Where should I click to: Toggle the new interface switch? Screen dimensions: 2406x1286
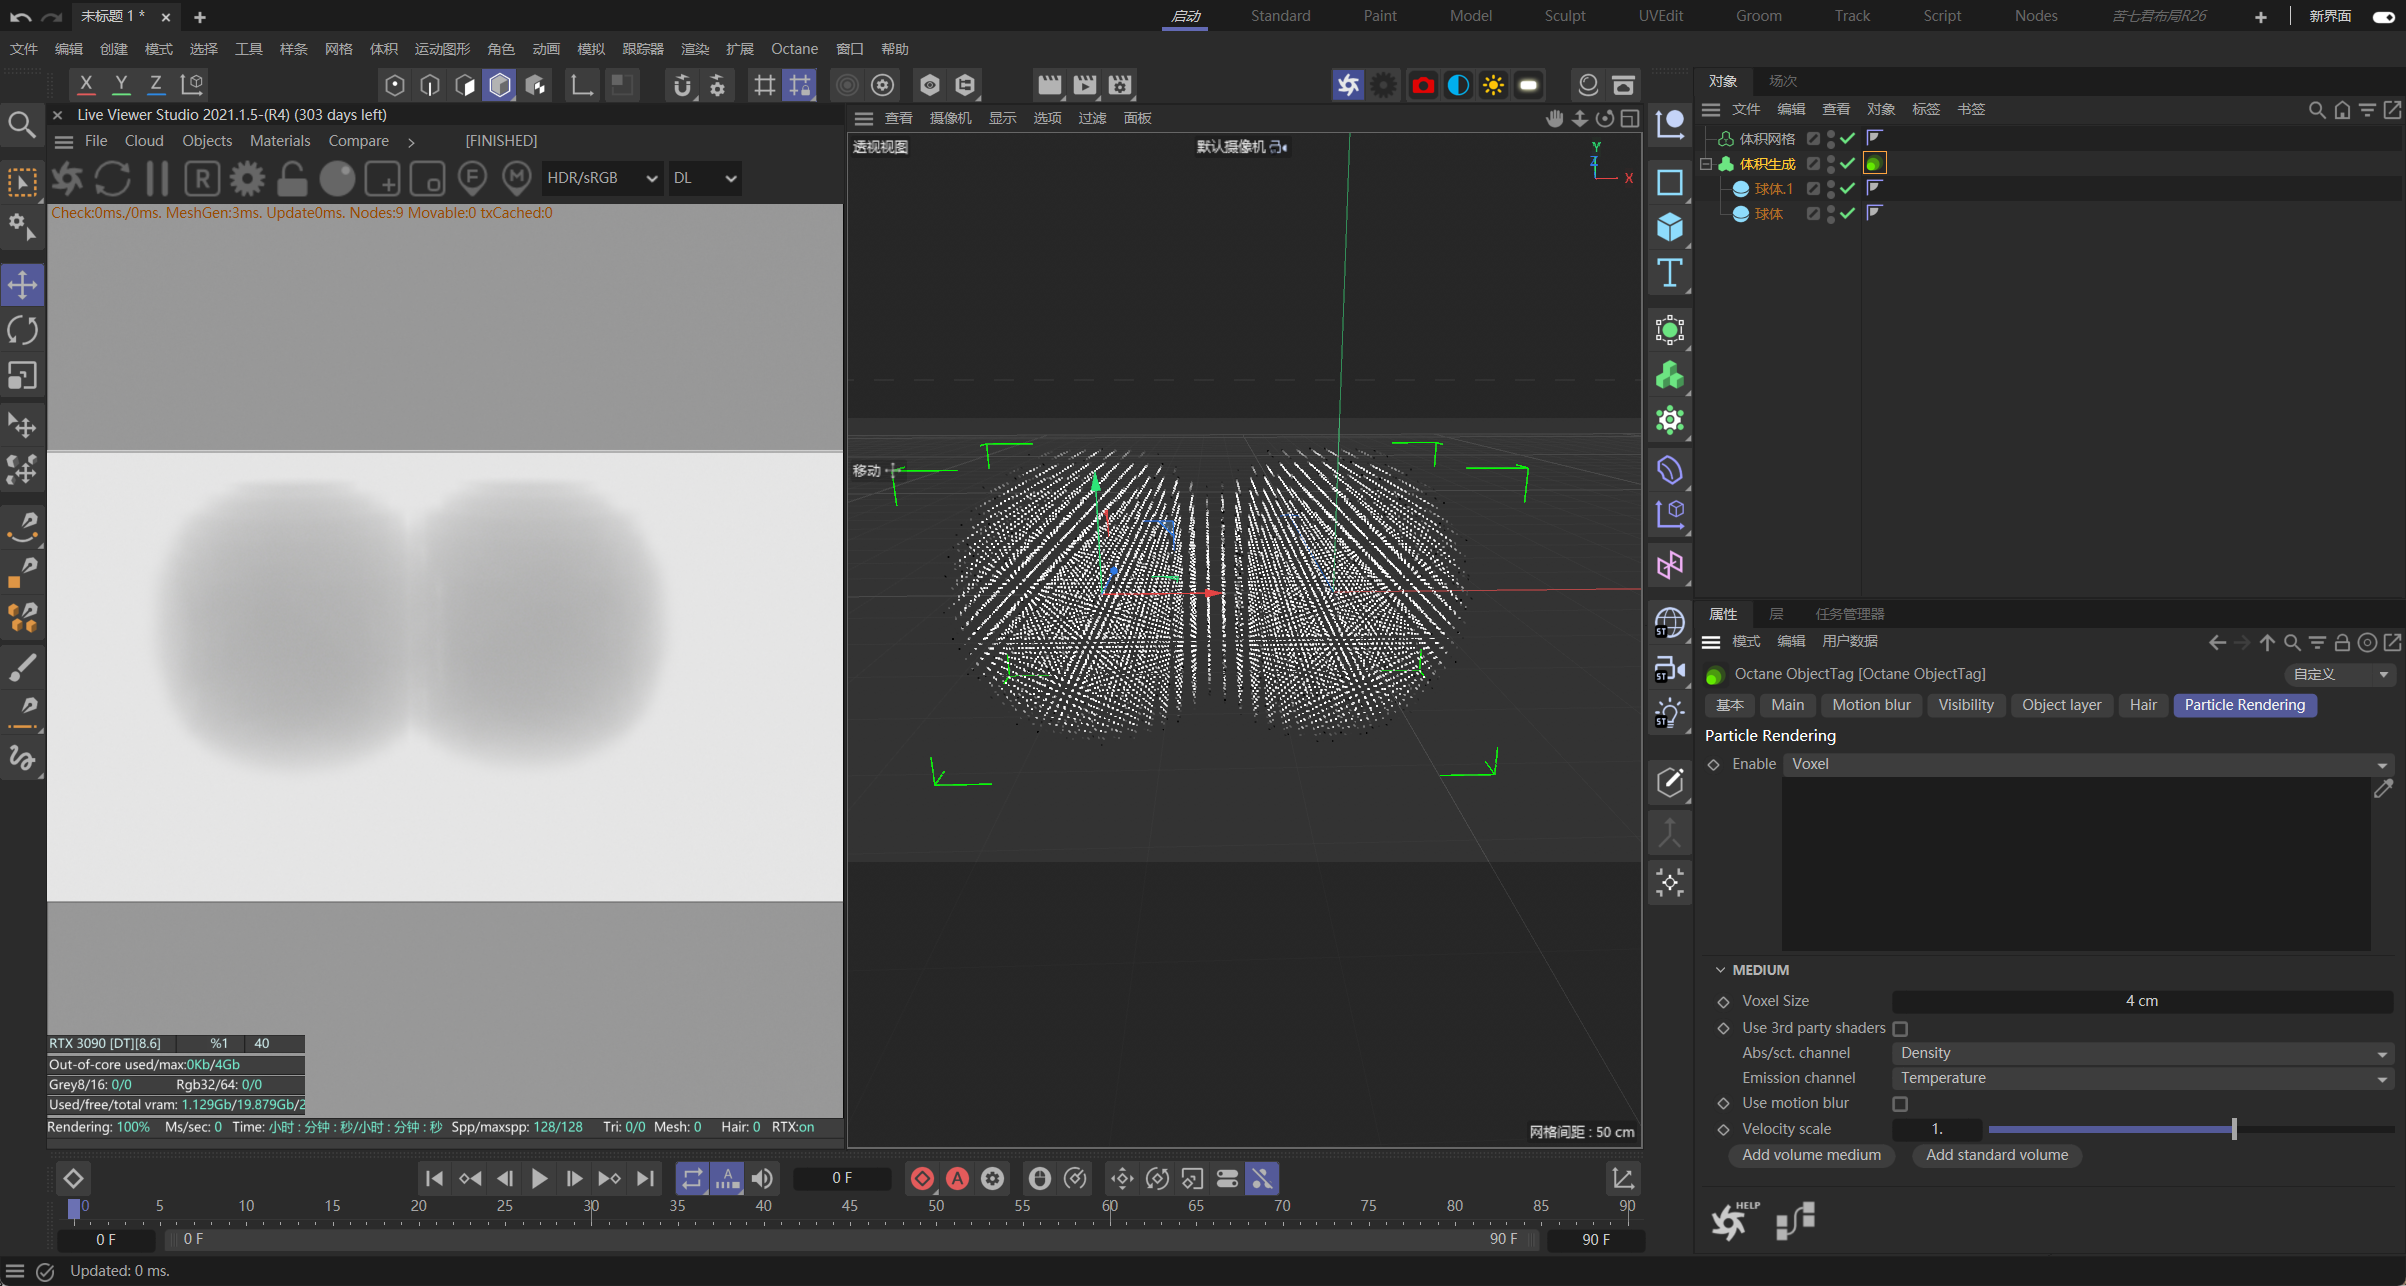tap(2382, 16)
